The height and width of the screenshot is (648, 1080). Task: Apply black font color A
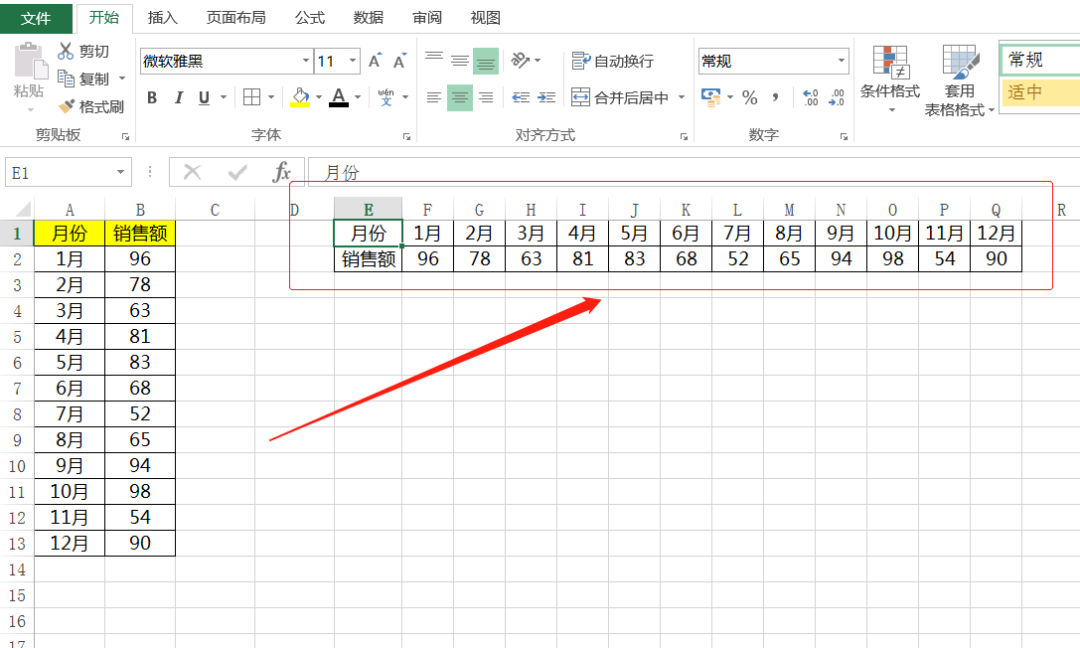tap(338, 97)
